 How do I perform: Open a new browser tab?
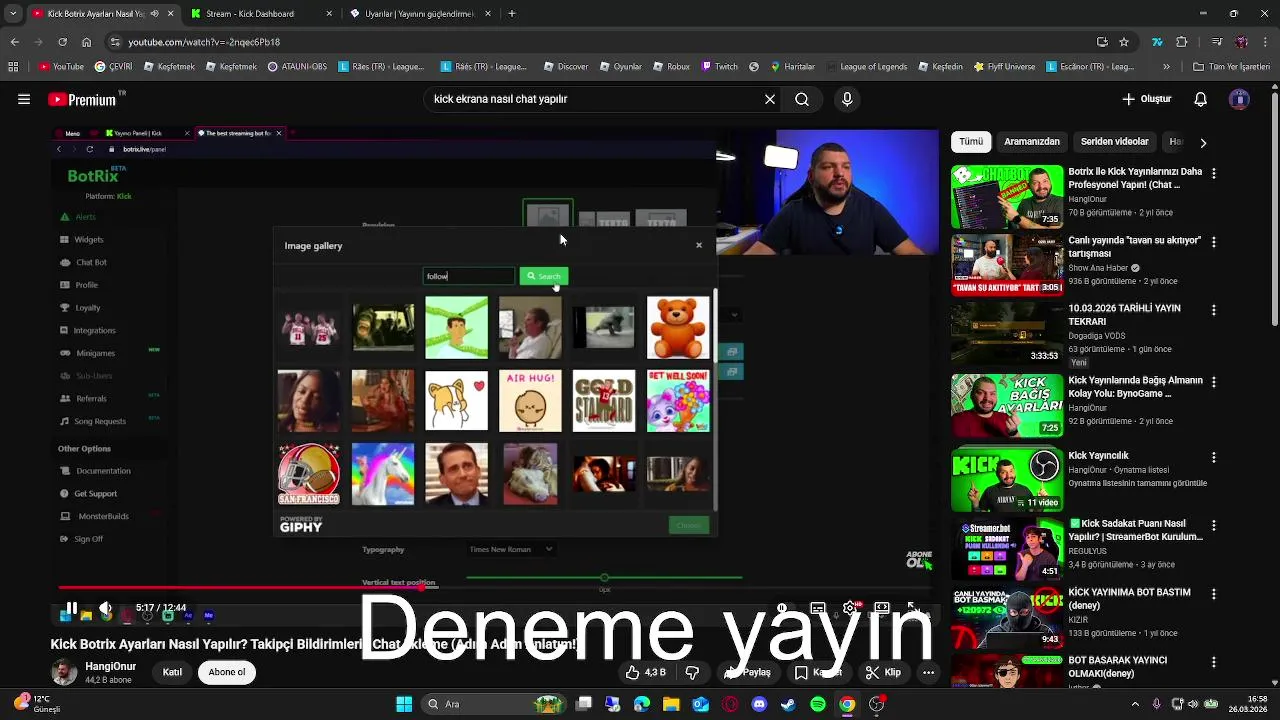click(512, 14)
